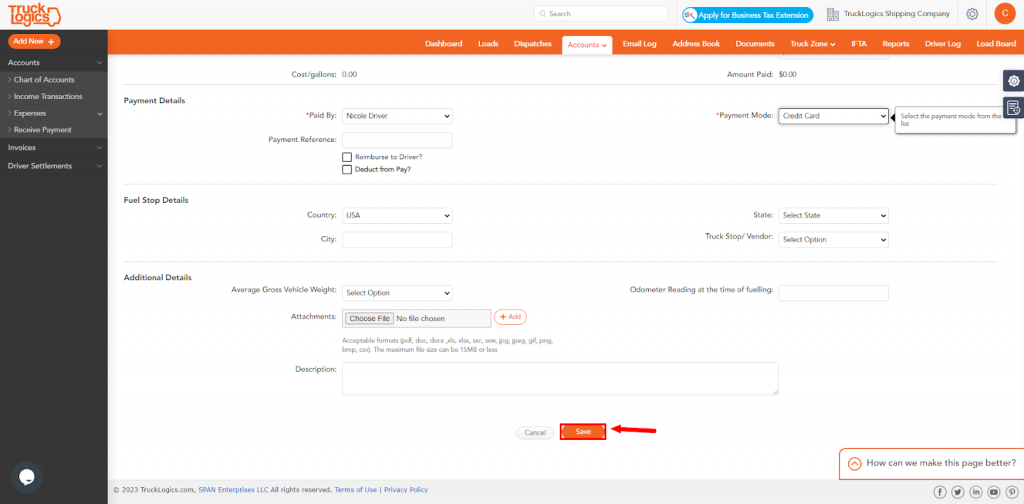This screenshot has height=504, width=1024.
Task: Open right-side notes panel icon
Action: (1014, 108)
